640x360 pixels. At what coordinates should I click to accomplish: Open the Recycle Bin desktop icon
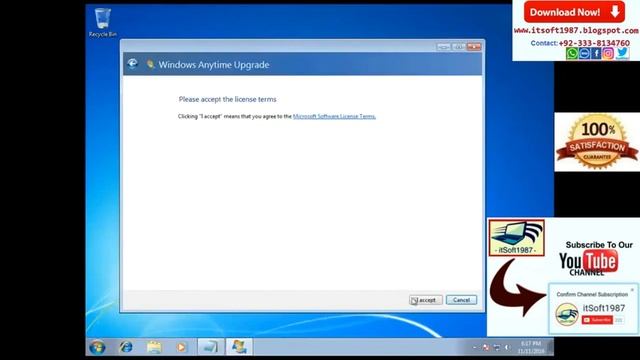(102, 23)
